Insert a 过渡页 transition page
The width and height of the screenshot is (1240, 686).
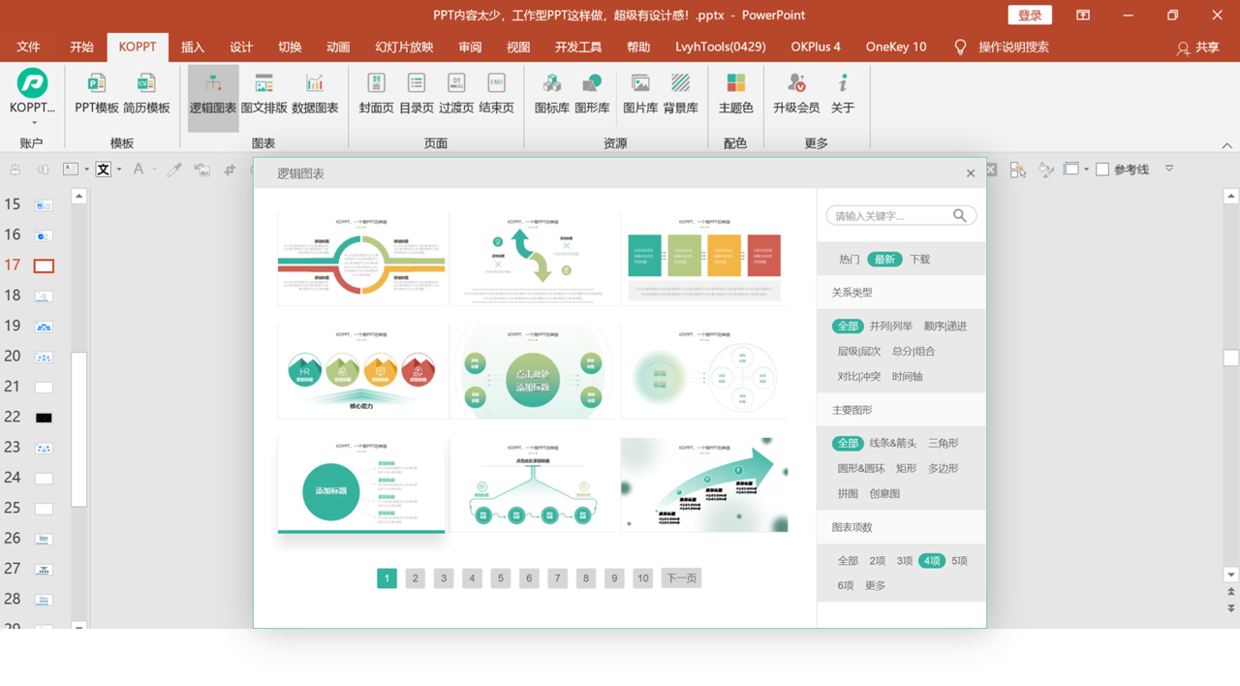(x=456, y=94)
